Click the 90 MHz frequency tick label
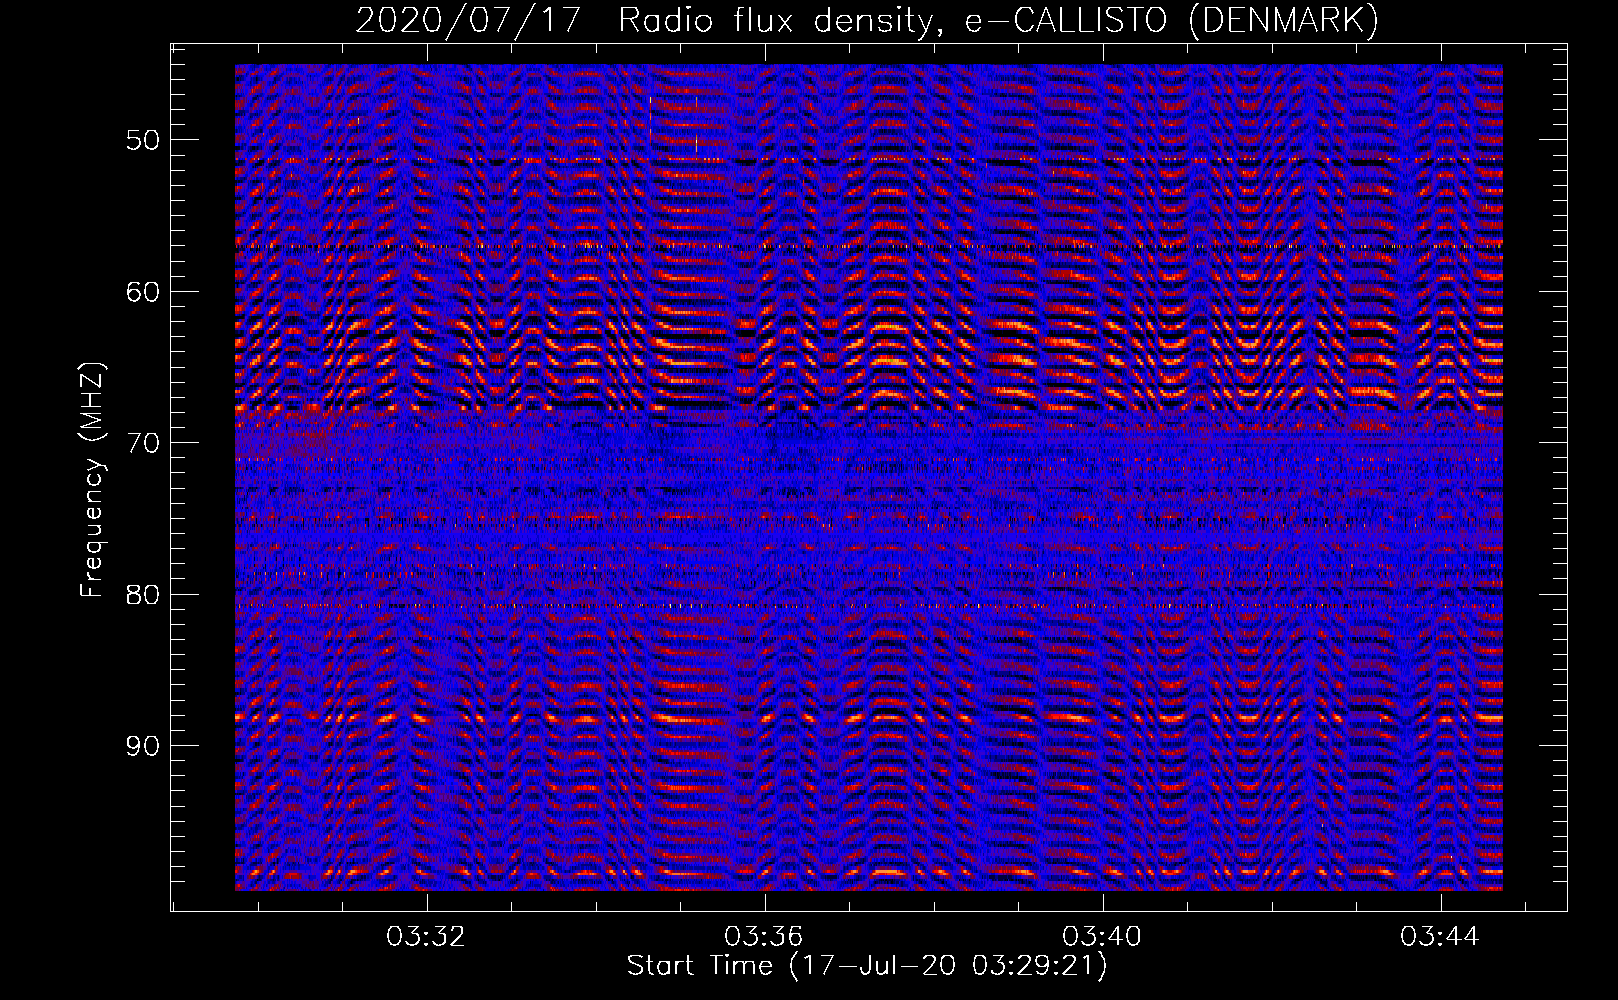 [142, 746]
